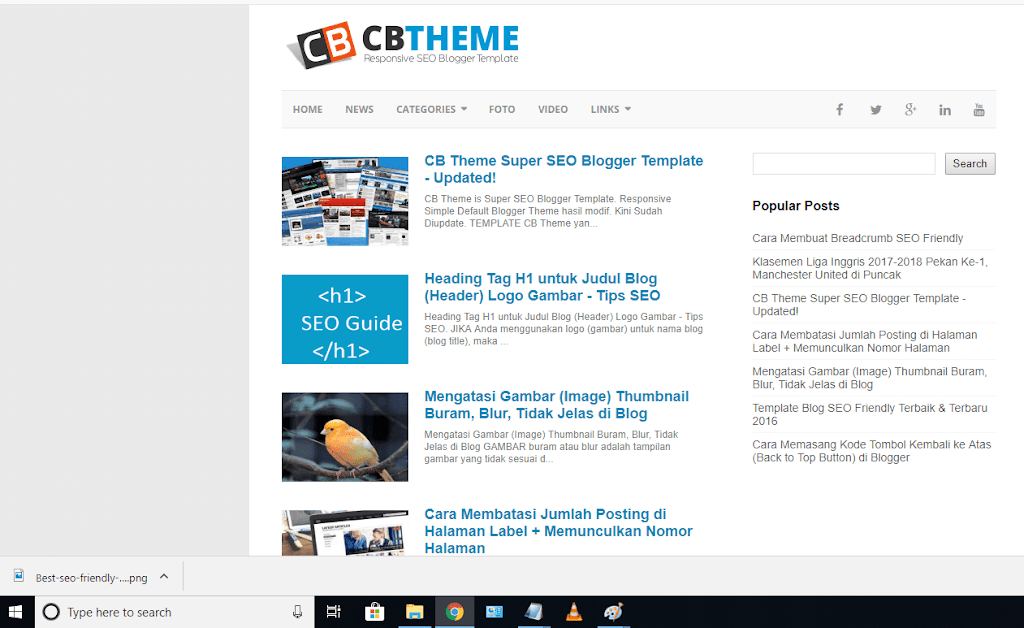Viewport: 1024px width, 628px height.
Task: Open the Facebook social icon
Action: coord(839,109)
